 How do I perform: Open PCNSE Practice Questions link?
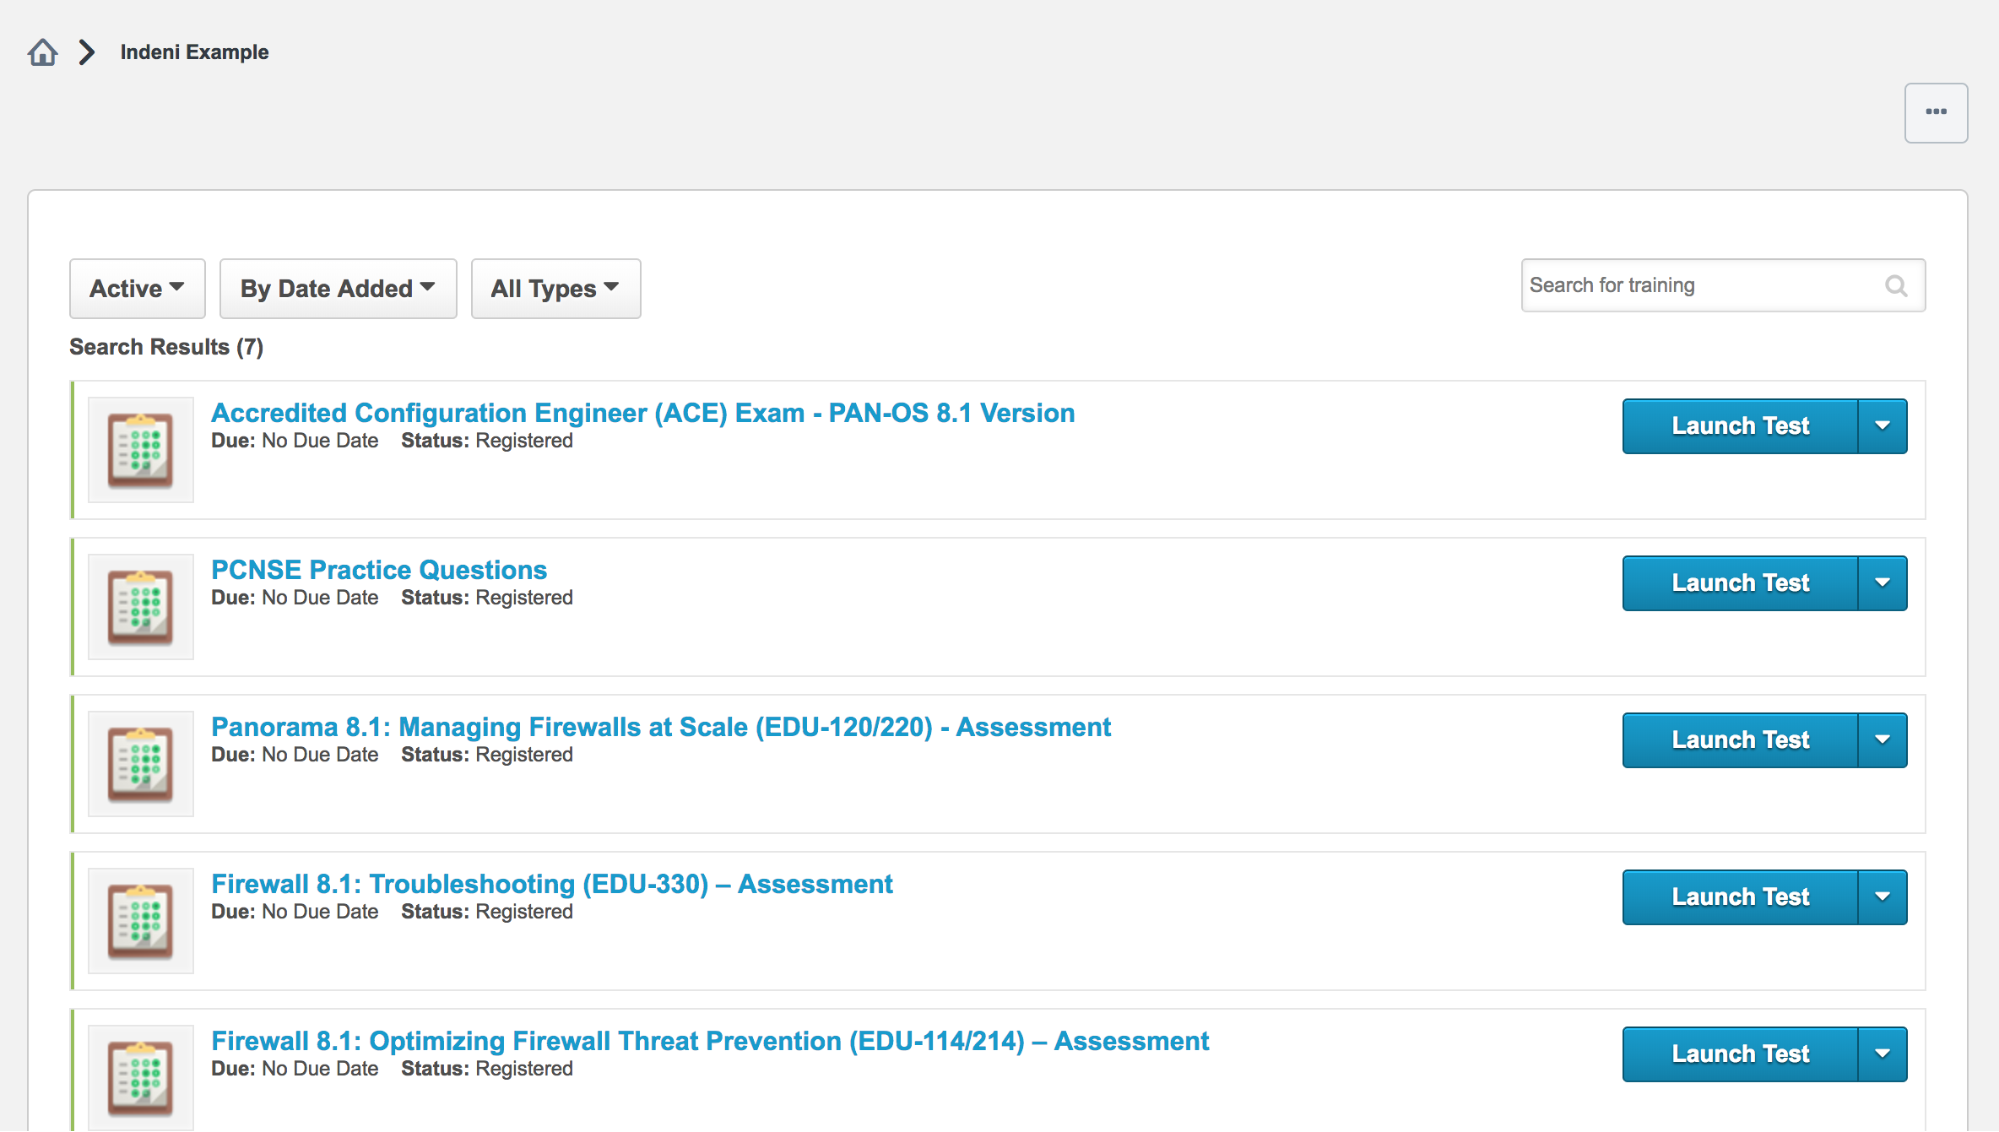point(380,568)
